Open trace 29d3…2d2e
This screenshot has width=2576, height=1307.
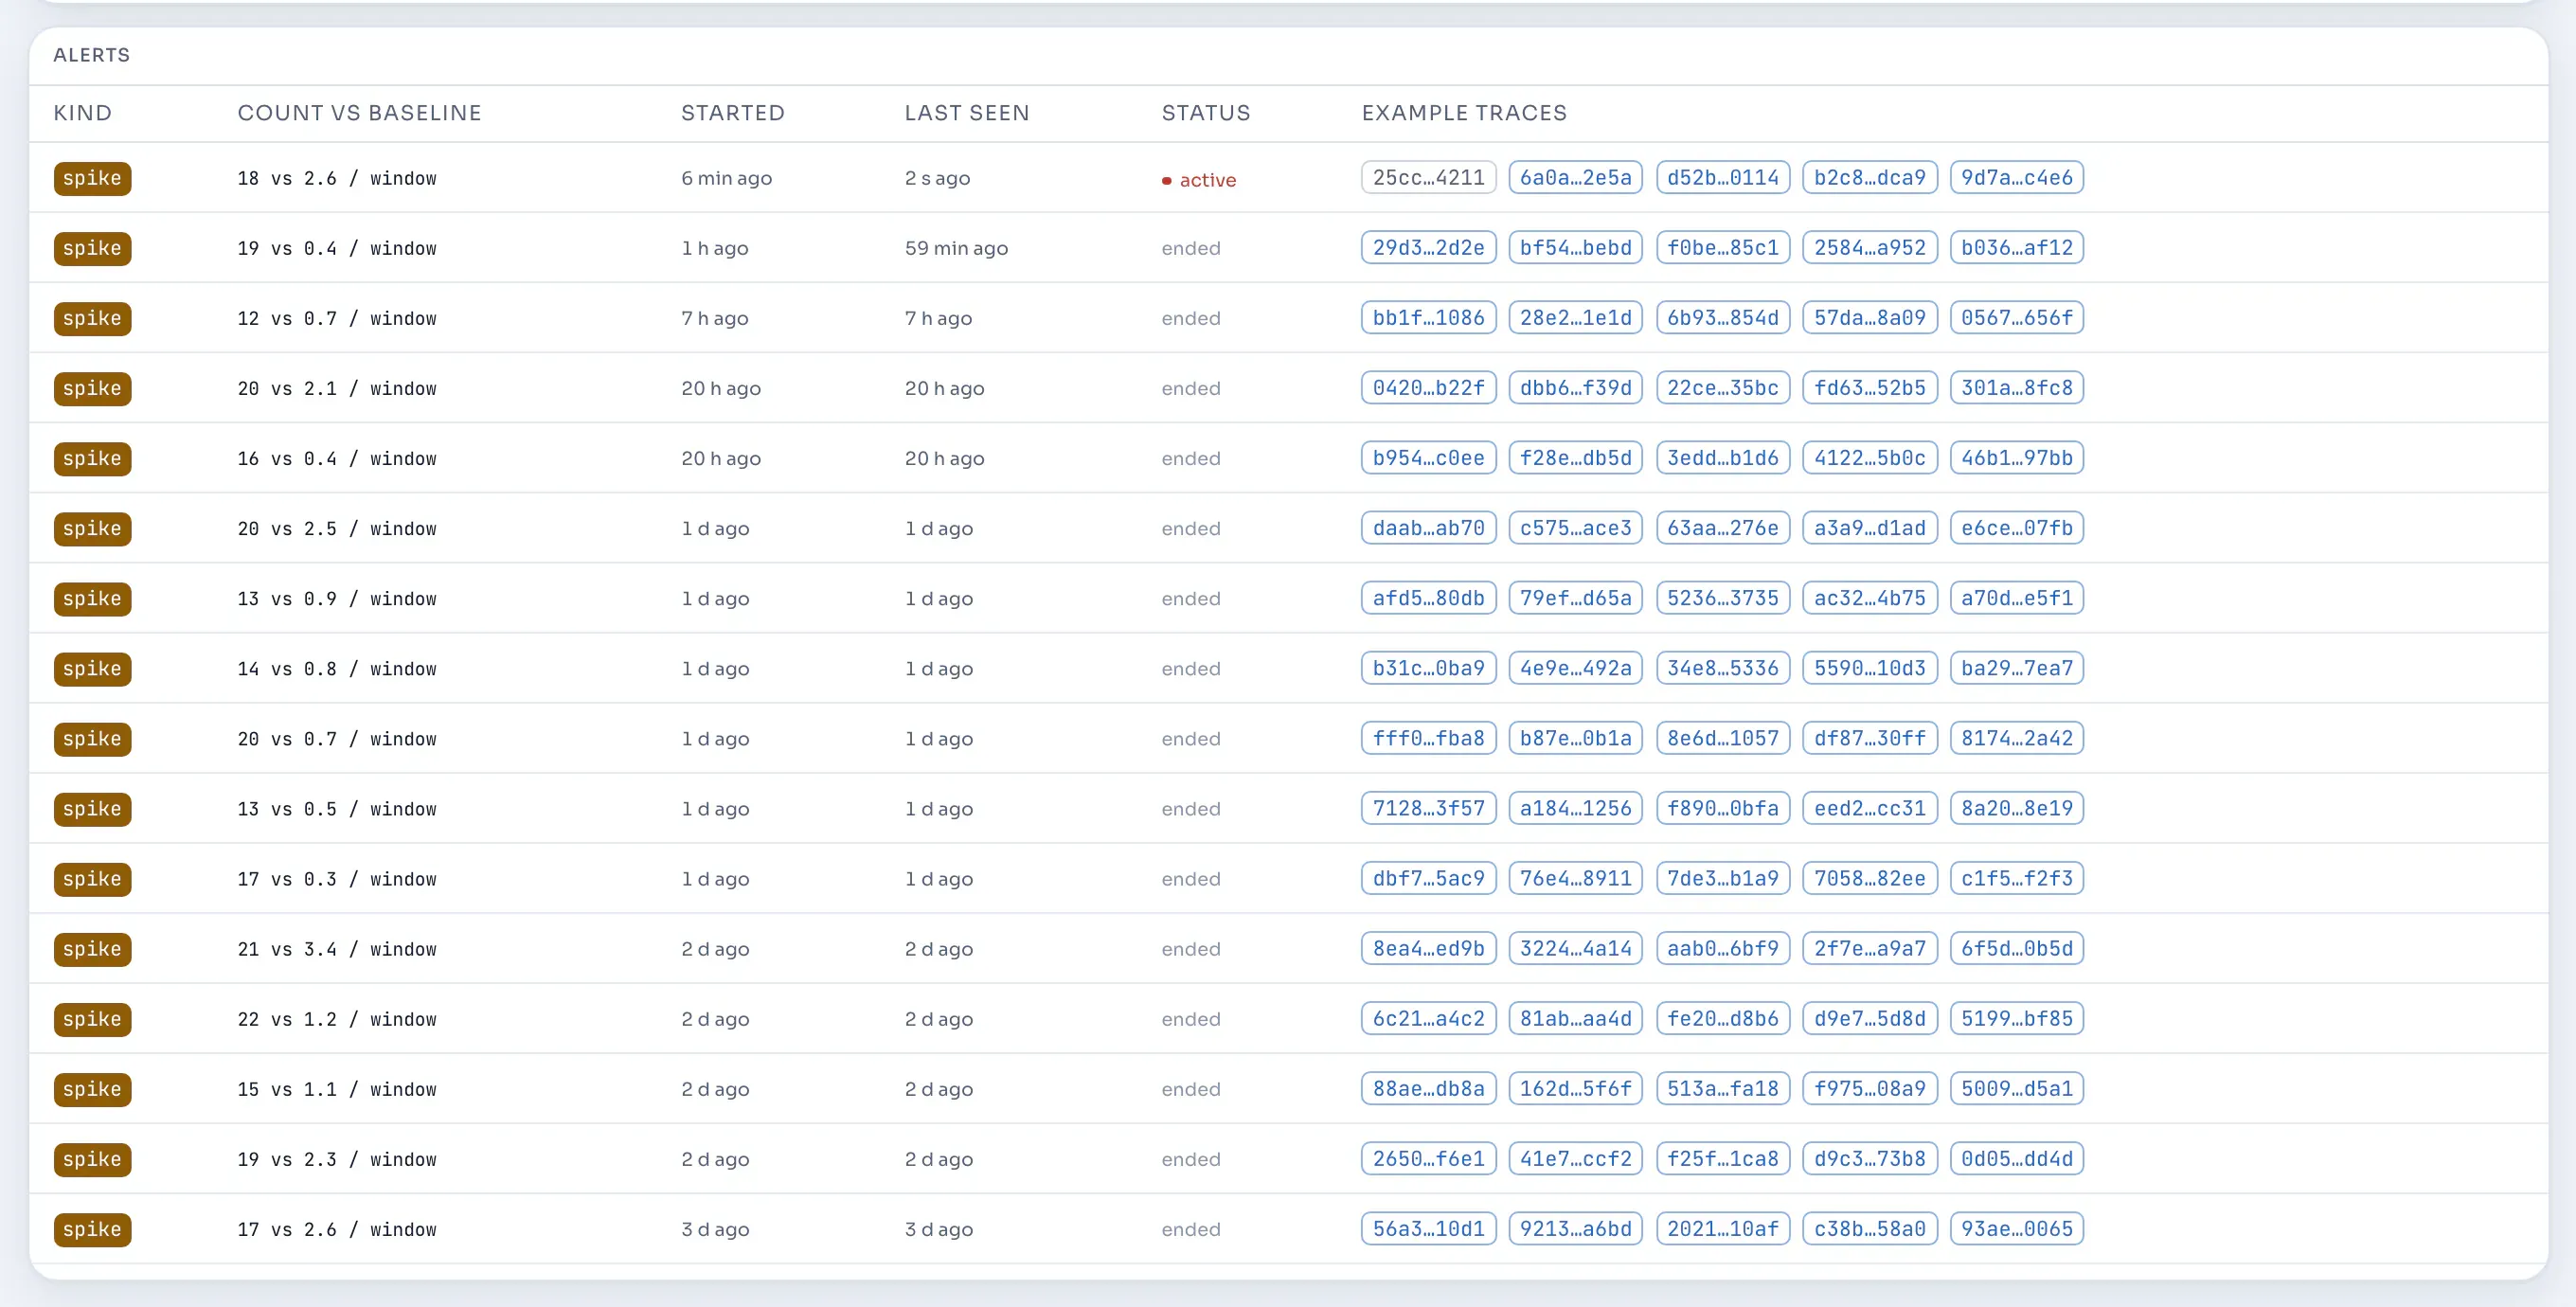click(x=1428, y=248)
